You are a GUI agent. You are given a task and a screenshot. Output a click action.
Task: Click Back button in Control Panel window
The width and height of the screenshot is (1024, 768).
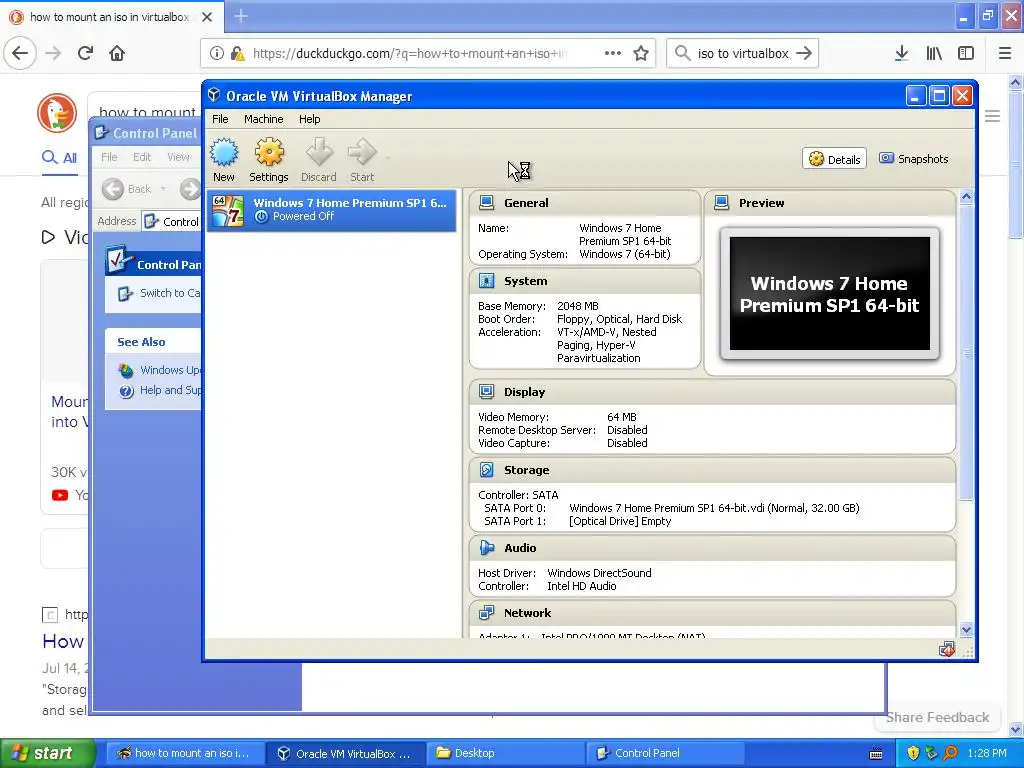coord(127,189)
